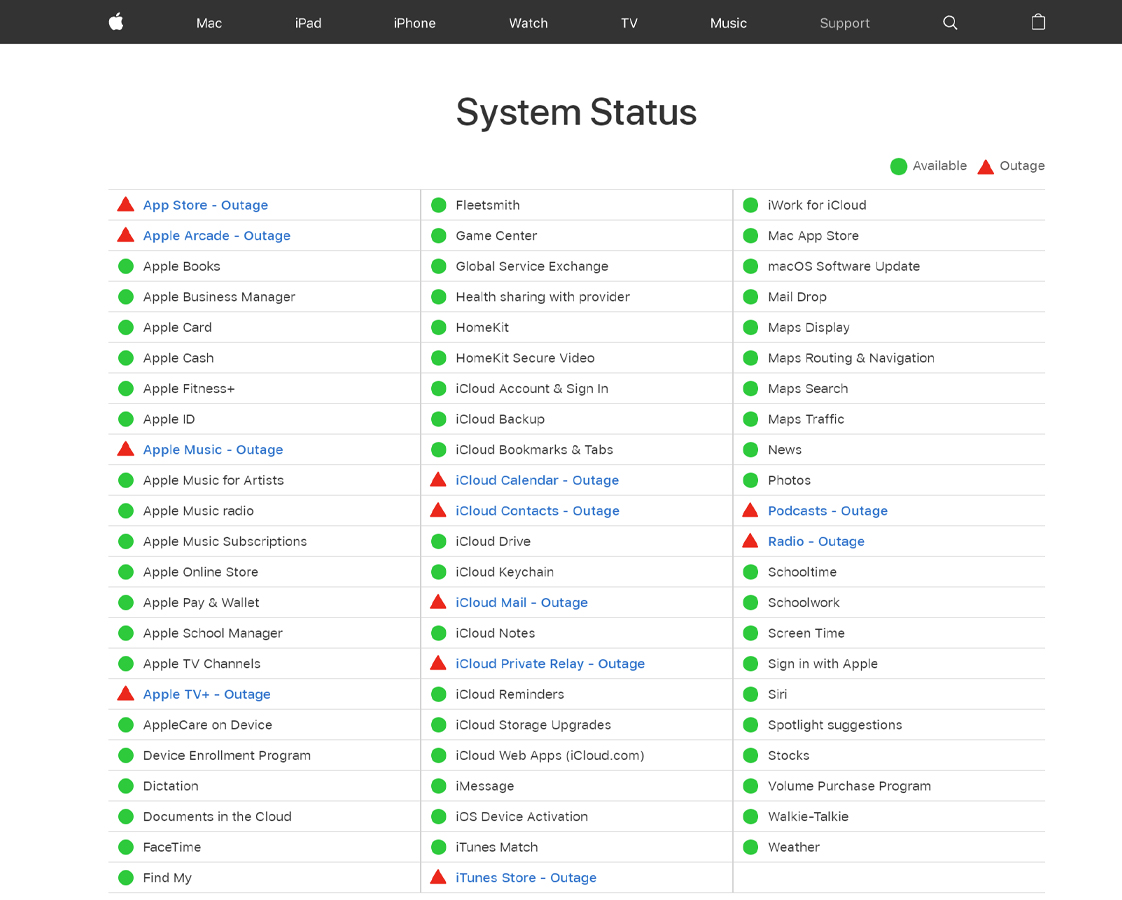Viewport: 1122px width, 900px height.
Task: Open Podcasts - Outage link
Action: 828,511
